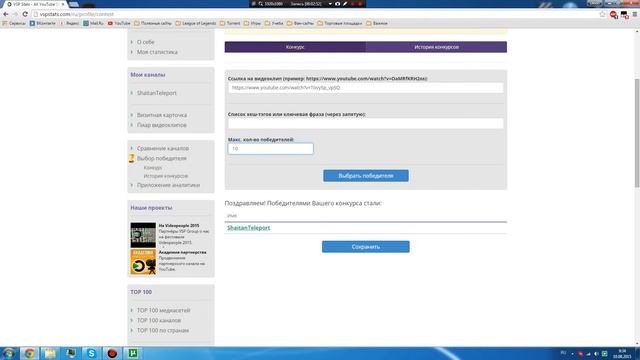Open Приложение аналитики in the sidebar
The width and height of the screenshot is (640, 360).
[168, 185]
